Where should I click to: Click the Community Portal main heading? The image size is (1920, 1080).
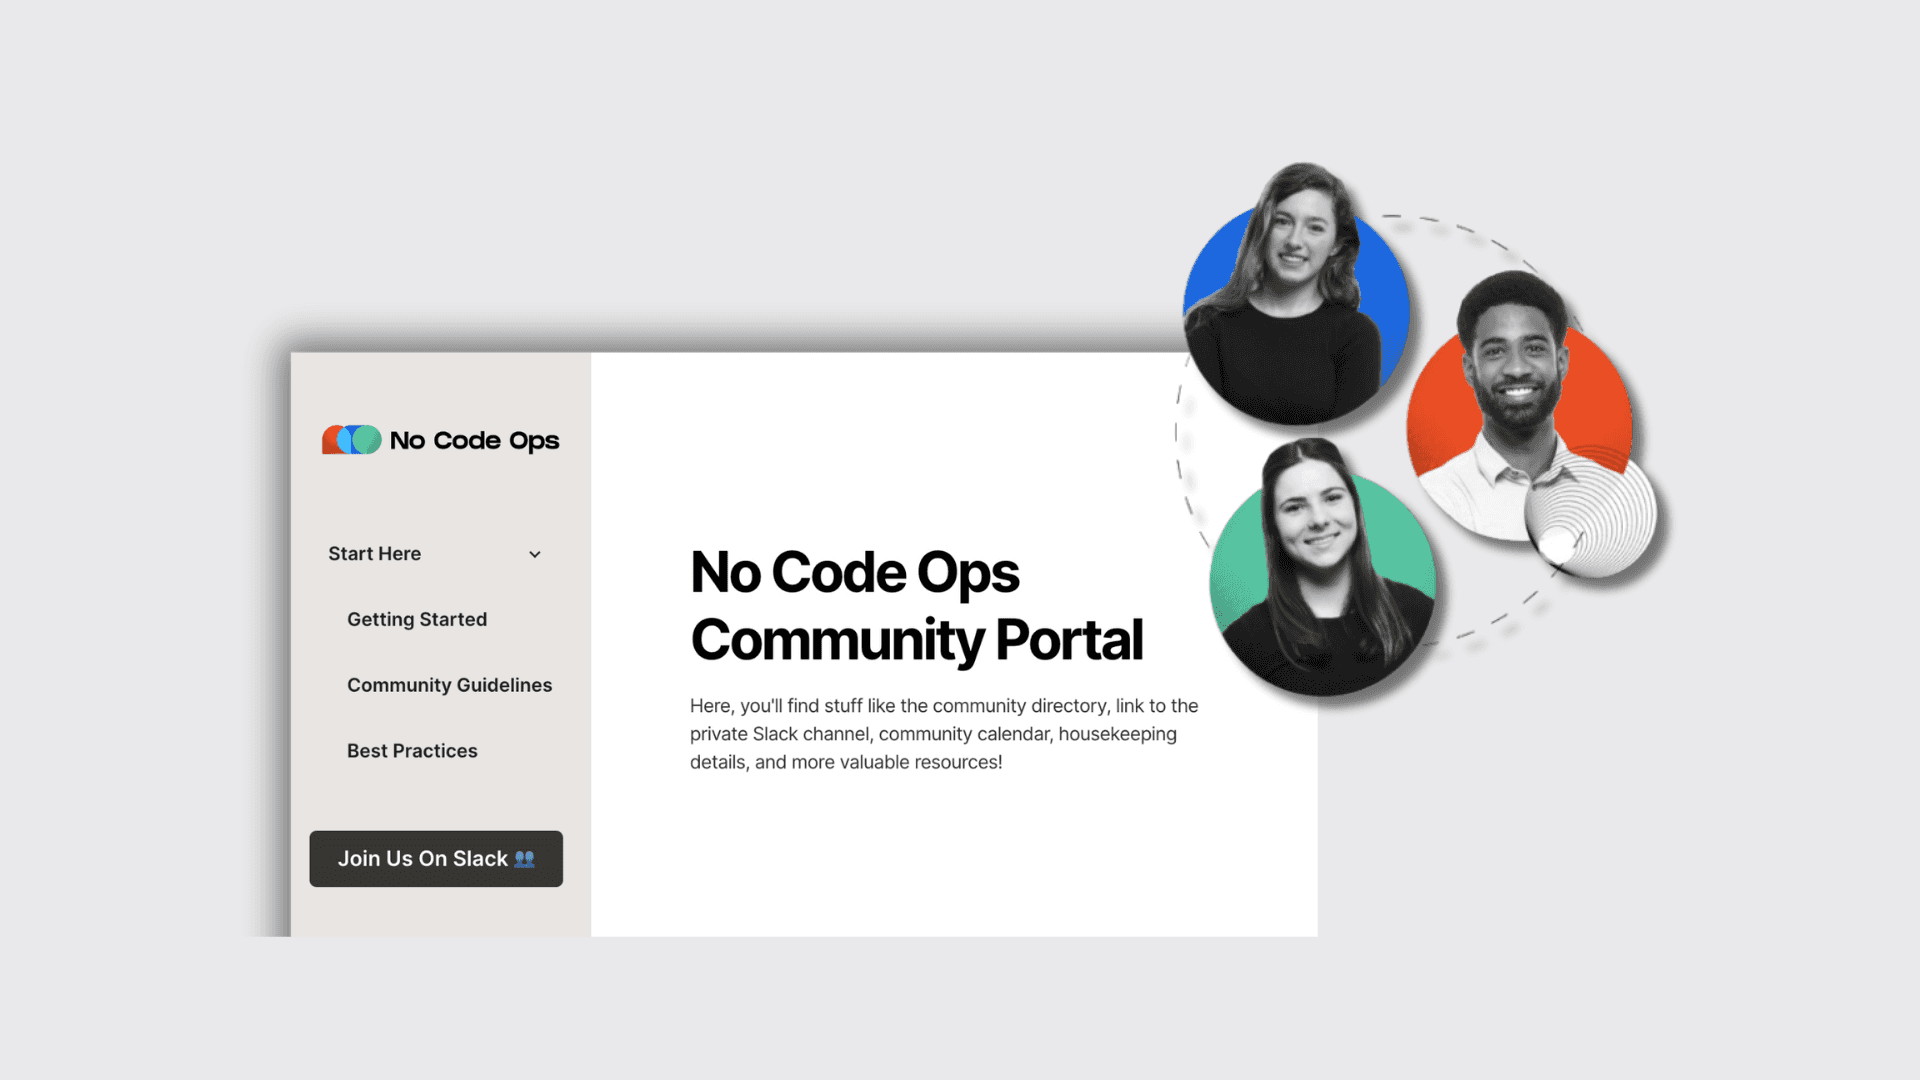pos(915,606)
